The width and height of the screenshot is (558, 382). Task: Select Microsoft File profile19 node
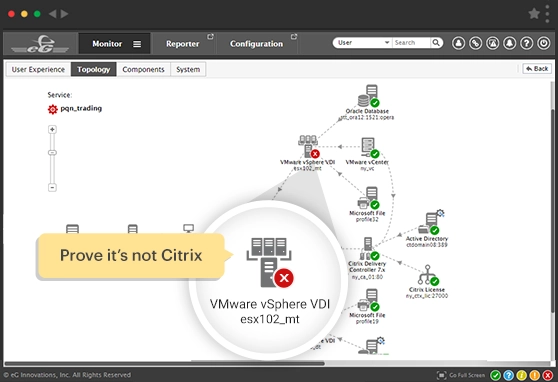point(368,300)
